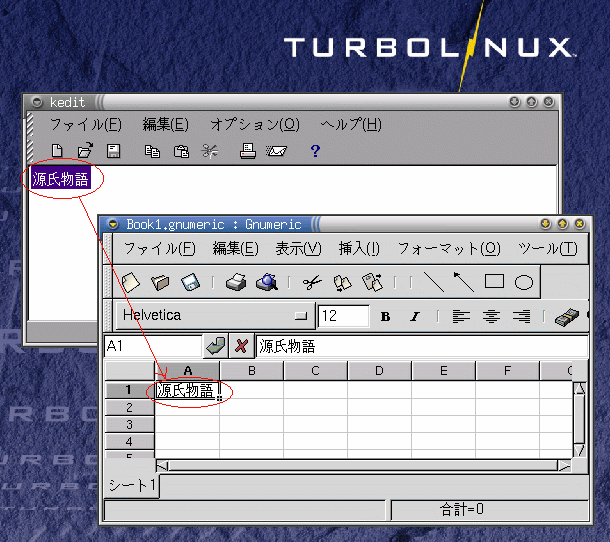Create a new workbook in Gnumeric

130,282
